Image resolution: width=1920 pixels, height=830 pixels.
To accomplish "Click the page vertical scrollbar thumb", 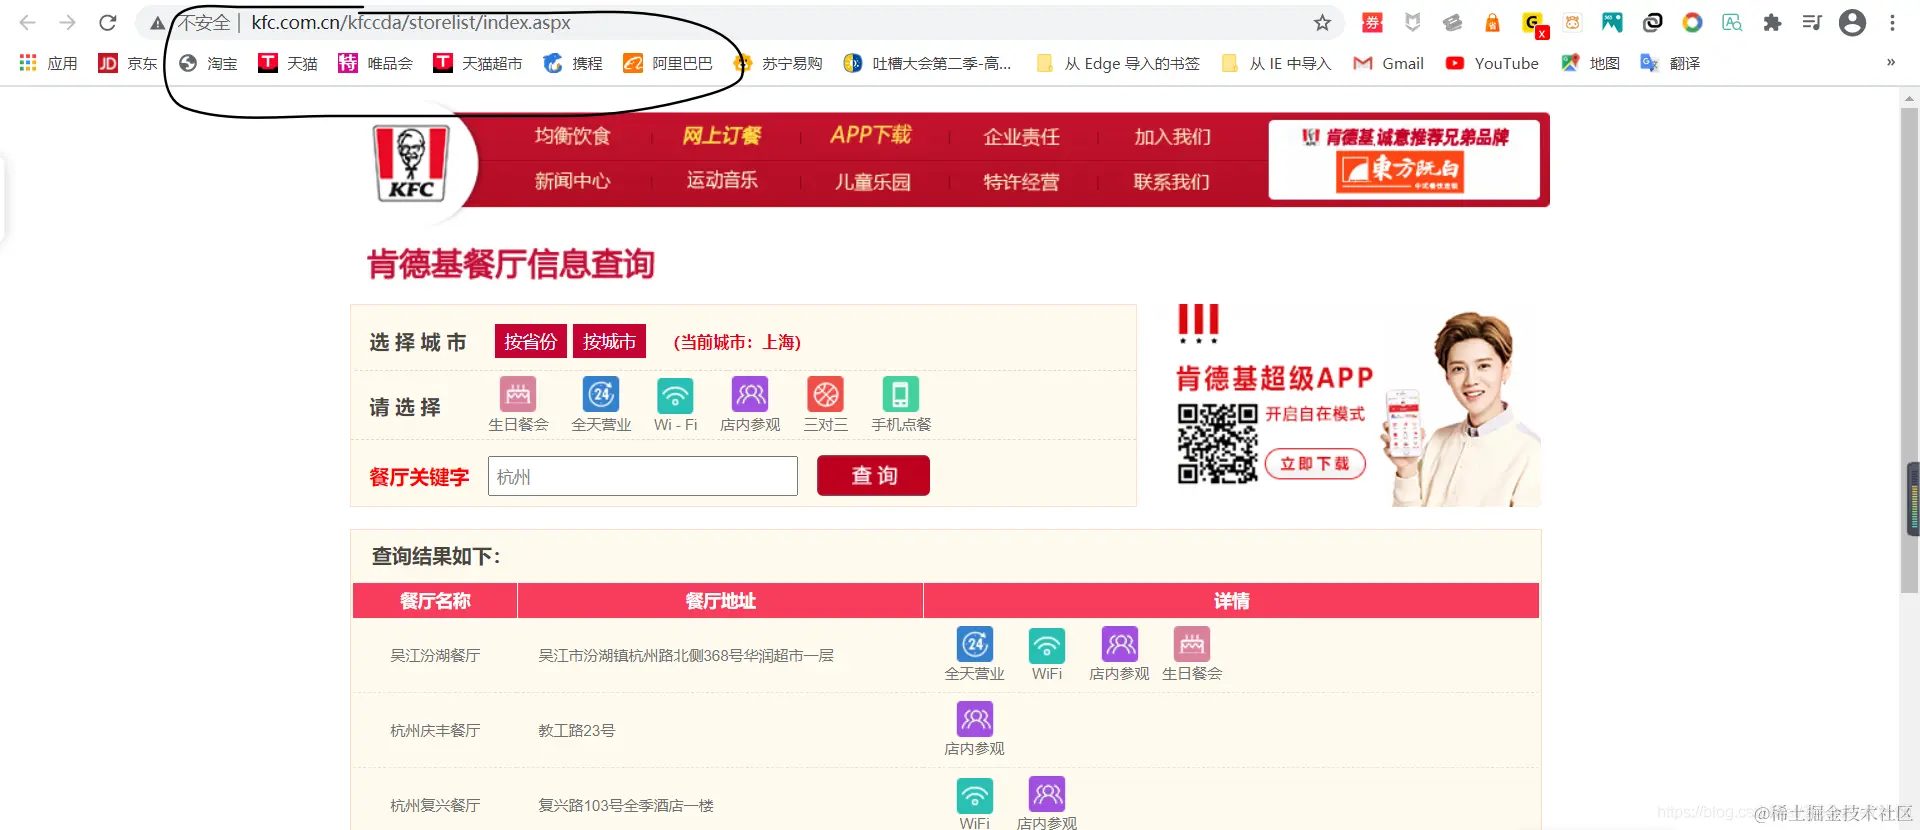I will click(x=1908, y=350).
